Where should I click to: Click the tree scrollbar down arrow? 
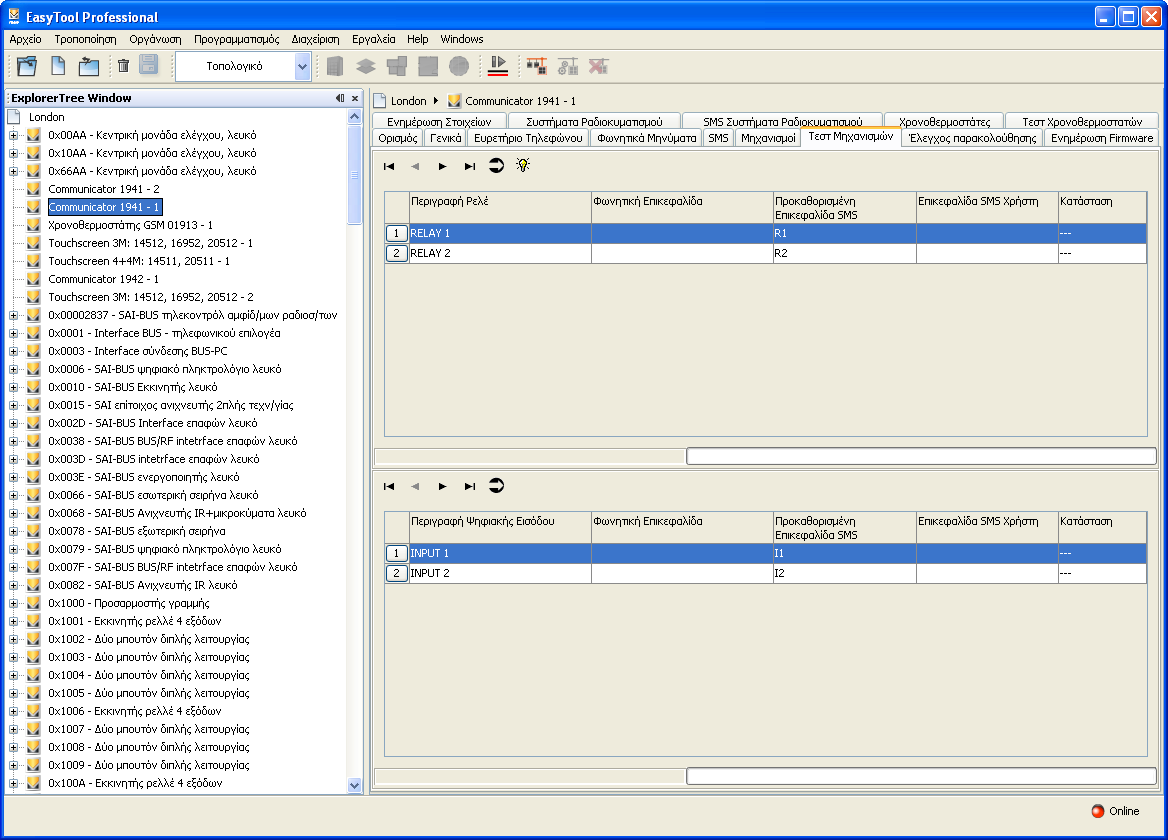coord(355,785)
